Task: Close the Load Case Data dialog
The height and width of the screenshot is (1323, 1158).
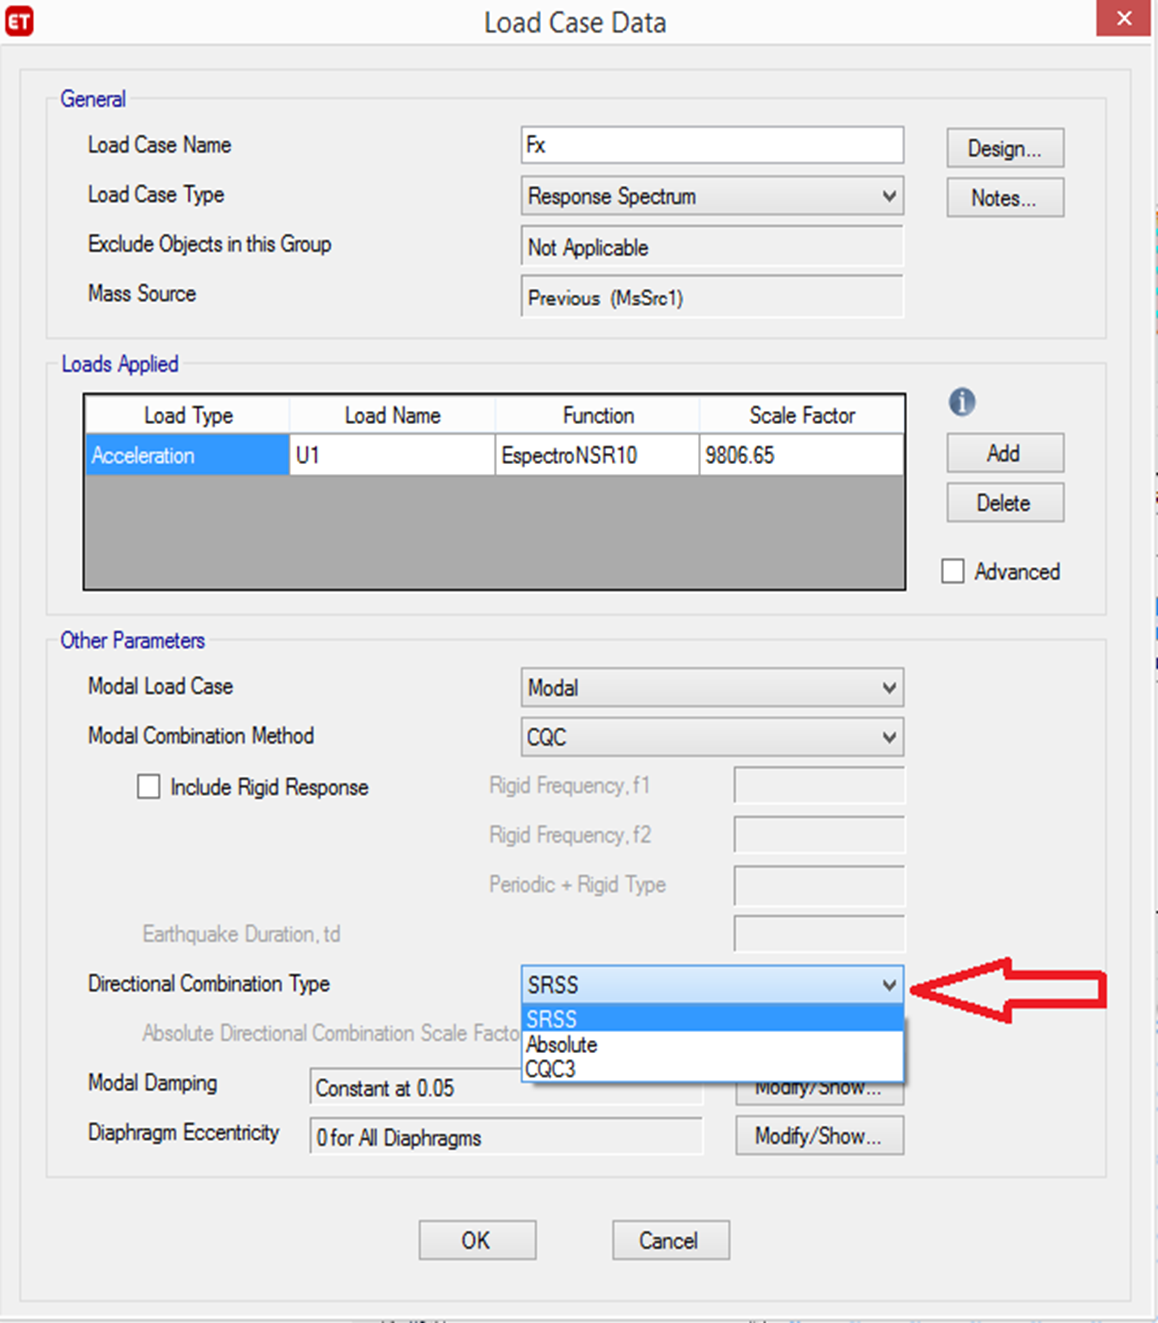Action: pyautogui.click(x=1123, y=19)
